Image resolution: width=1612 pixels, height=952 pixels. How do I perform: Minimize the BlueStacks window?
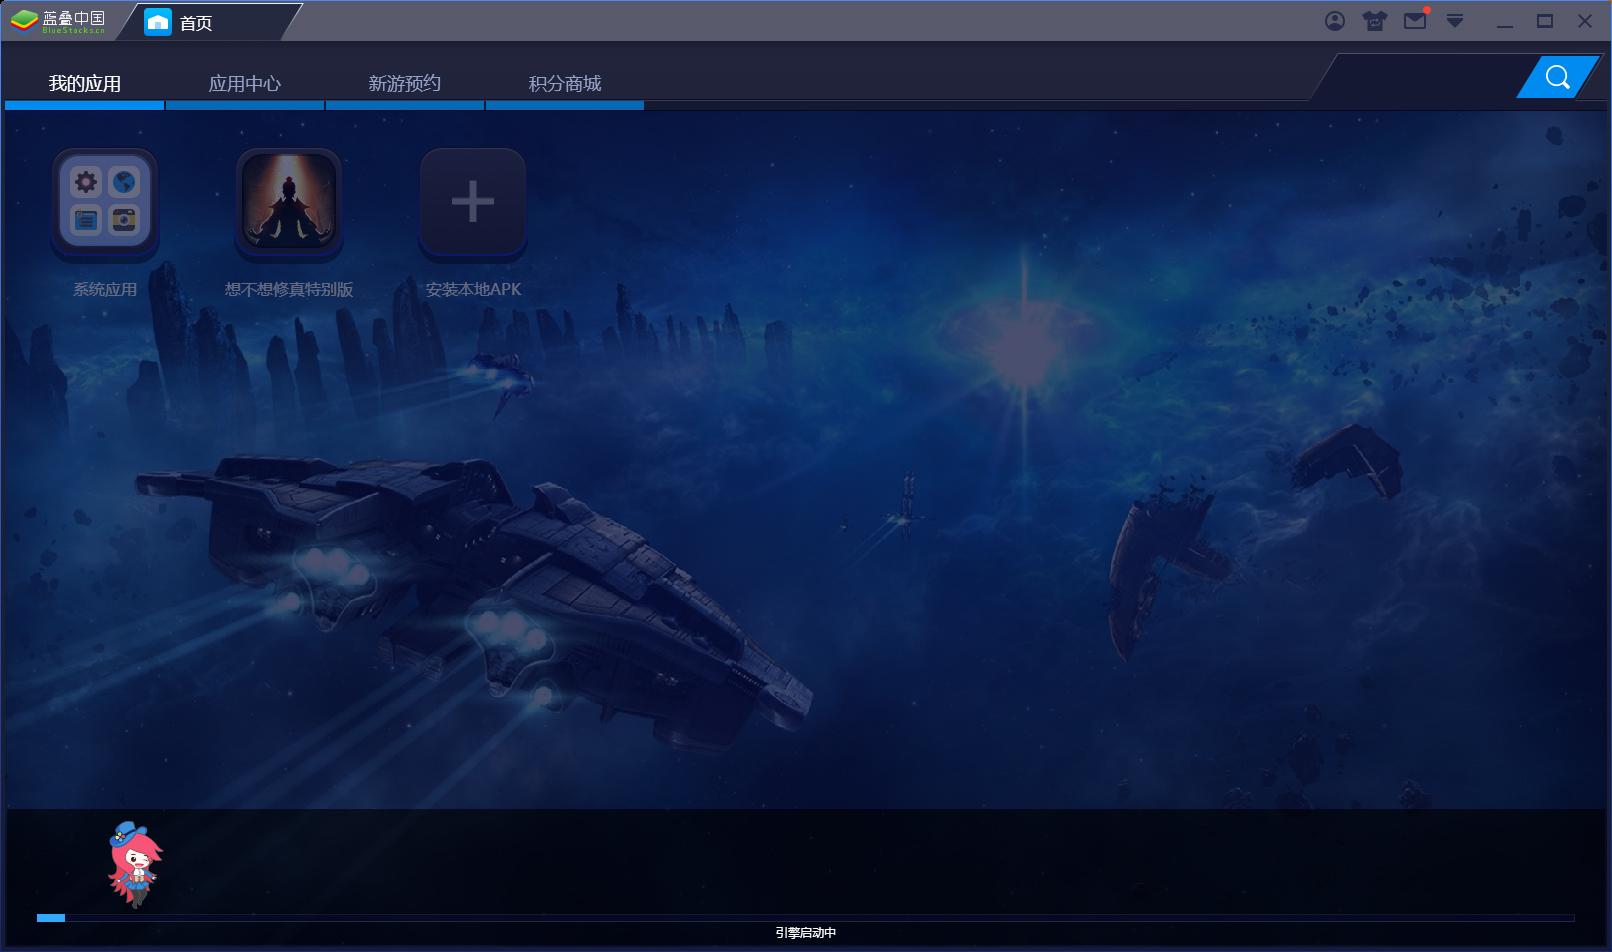point(1505,21)
